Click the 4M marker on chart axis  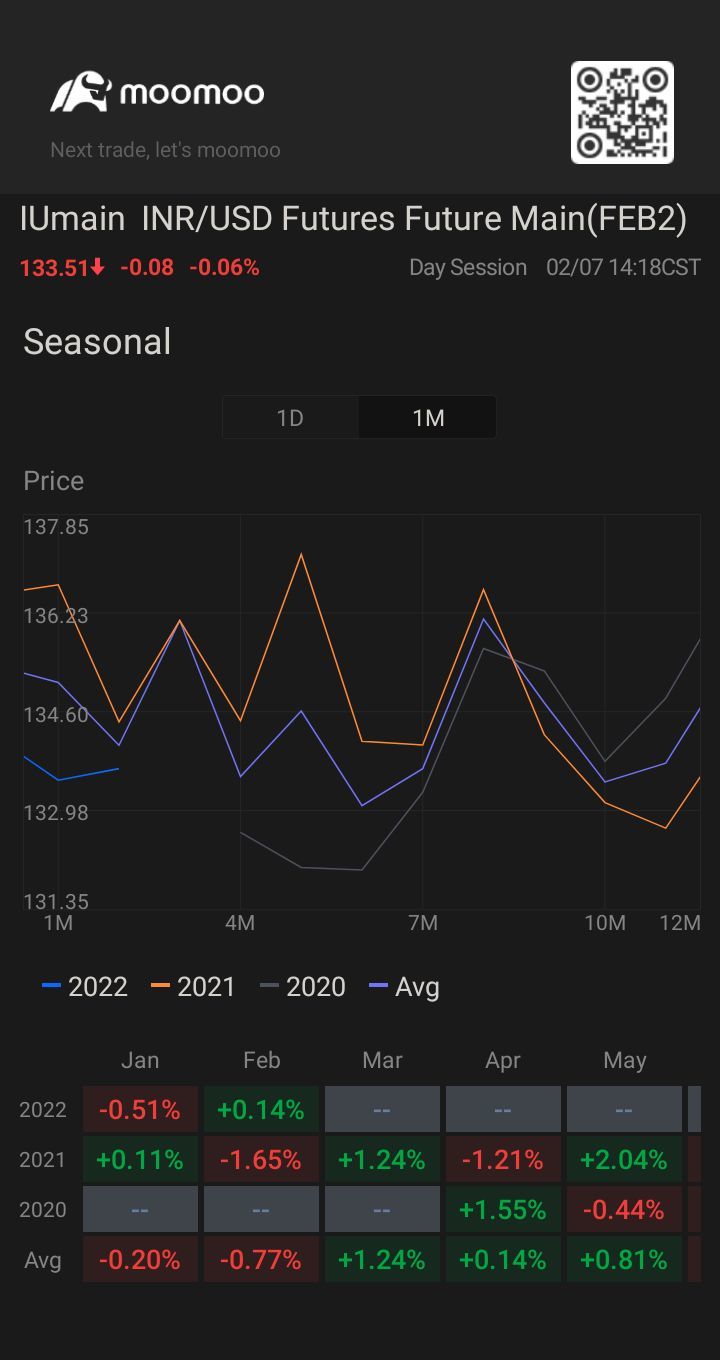[x=240, y=923]
